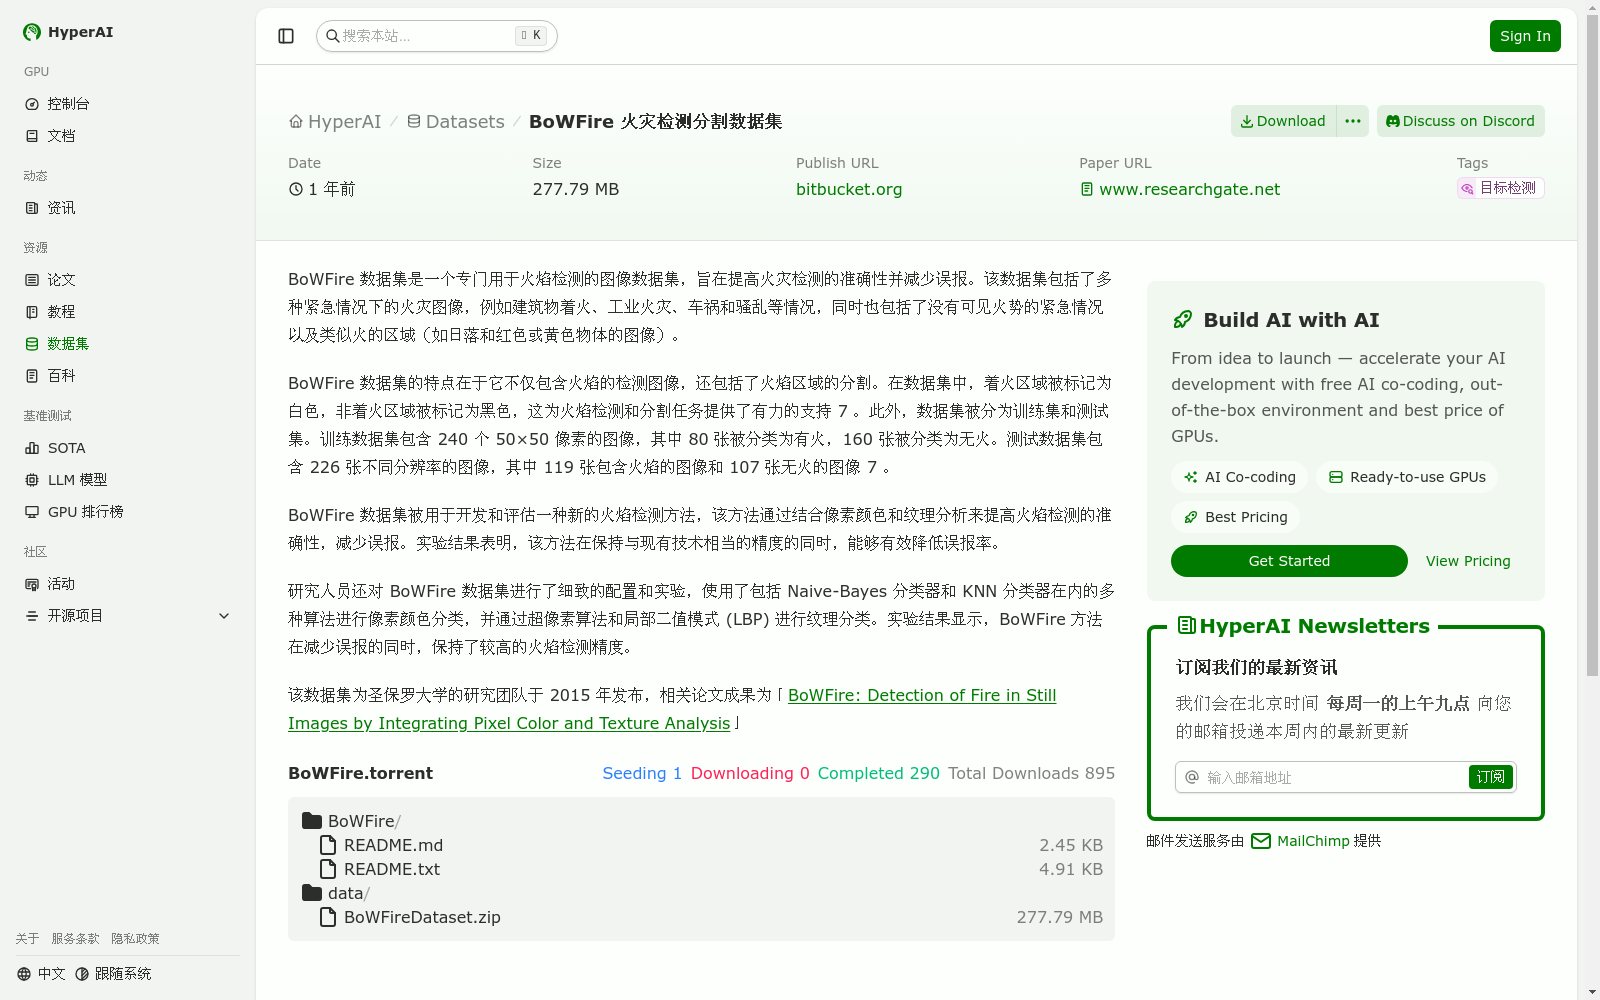Screen dimensions: 1600x1000
Task: Click the Seeding 1 status
Action: (x=642, y=773)
